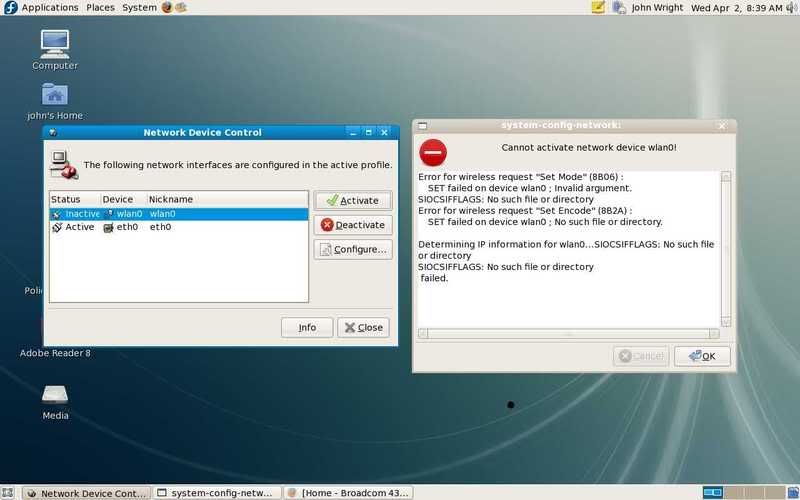Click the horizontal scrollbar track in error dialog
This screenshot has width=800, height=500.
click(569, 334)
